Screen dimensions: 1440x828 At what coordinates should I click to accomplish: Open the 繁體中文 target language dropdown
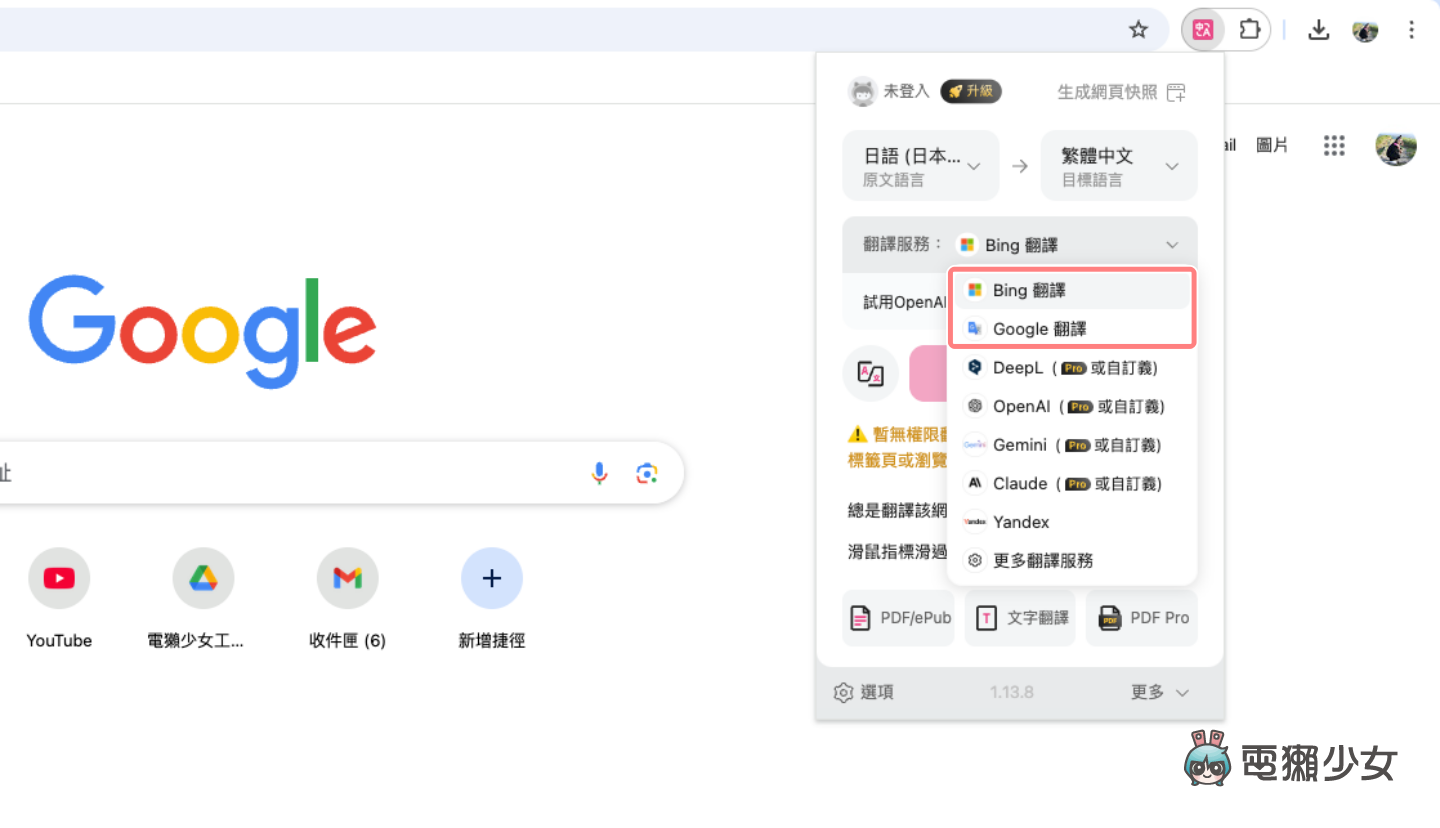coord(1119,166)
